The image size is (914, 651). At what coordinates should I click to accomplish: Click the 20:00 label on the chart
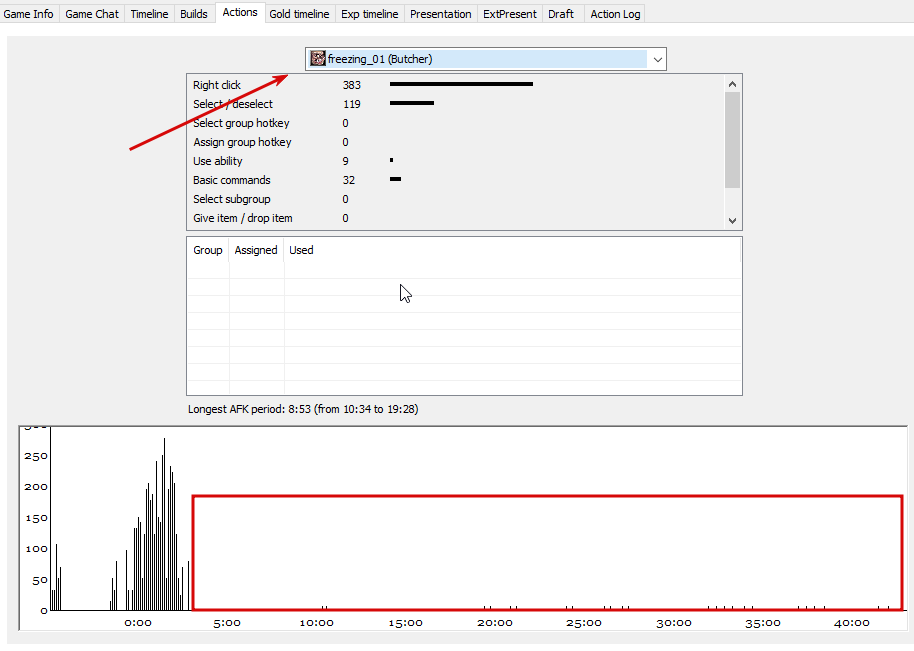click(495, 623)
